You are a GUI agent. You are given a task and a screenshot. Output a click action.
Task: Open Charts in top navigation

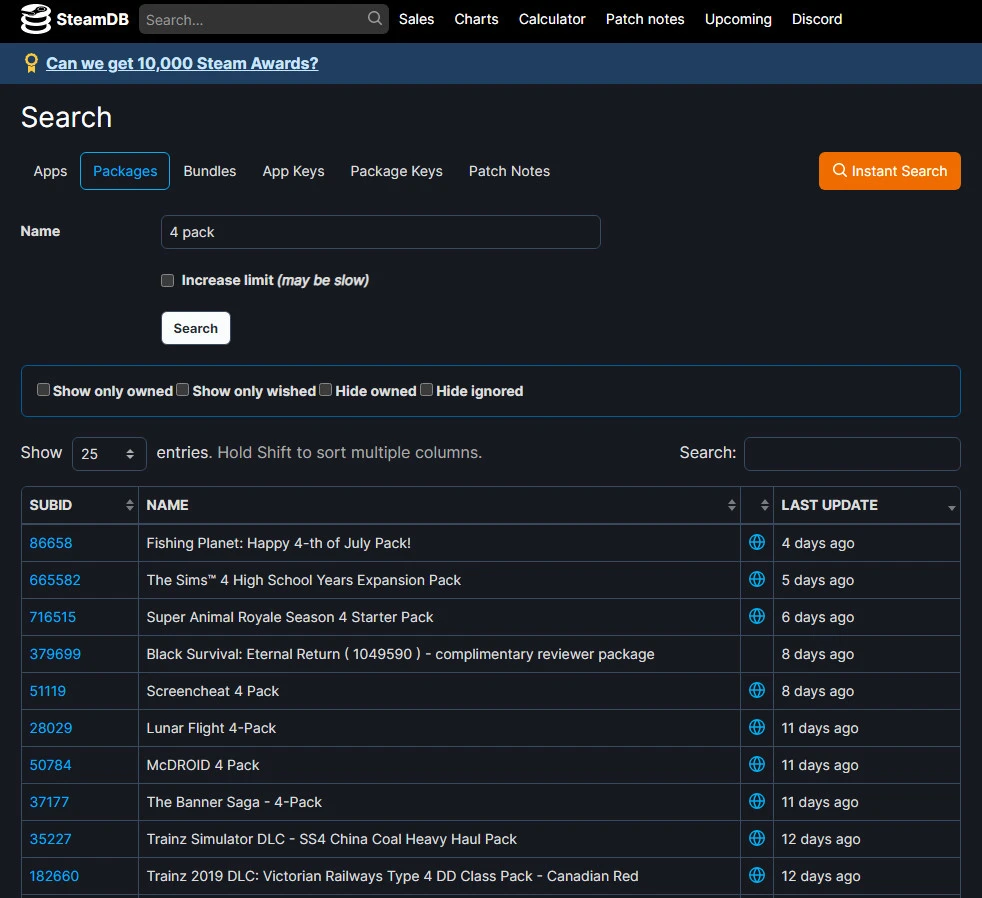pyautogui.click(x=477, y=19)
